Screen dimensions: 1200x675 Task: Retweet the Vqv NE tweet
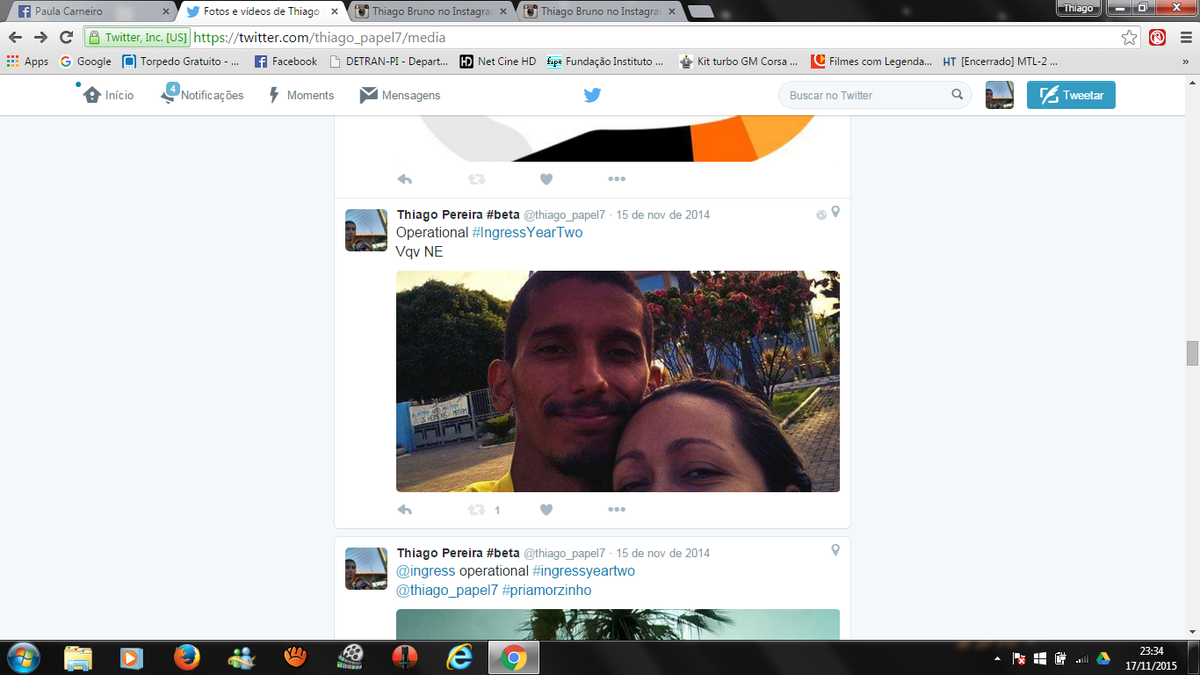[x=477, y=509]
